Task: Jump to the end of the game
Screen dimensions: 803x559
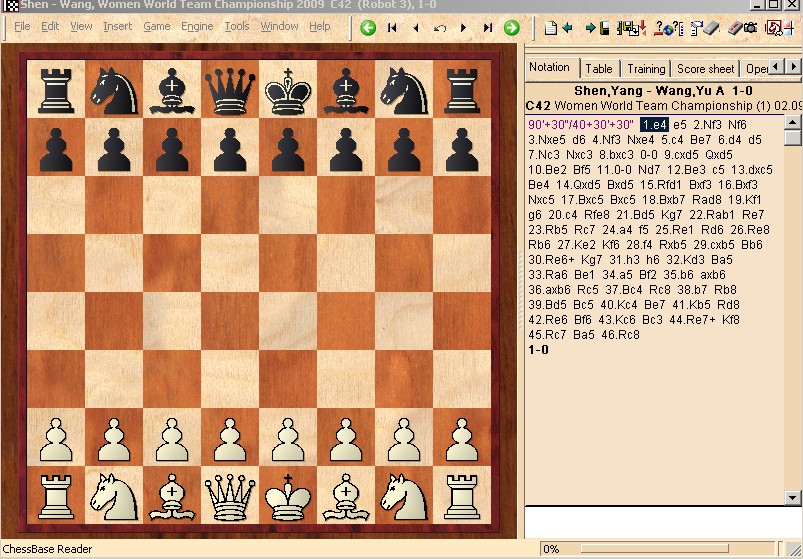Action: click(488, 28)
